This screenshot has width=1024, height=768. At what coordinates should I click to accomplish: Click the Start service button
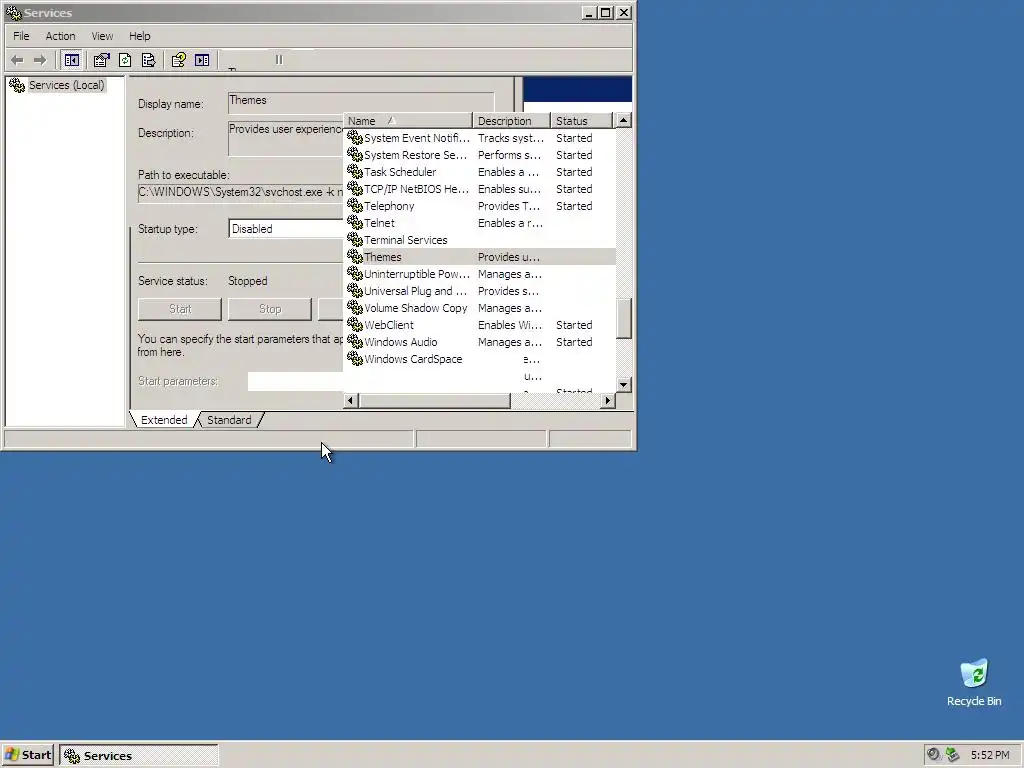coord(180,309)
